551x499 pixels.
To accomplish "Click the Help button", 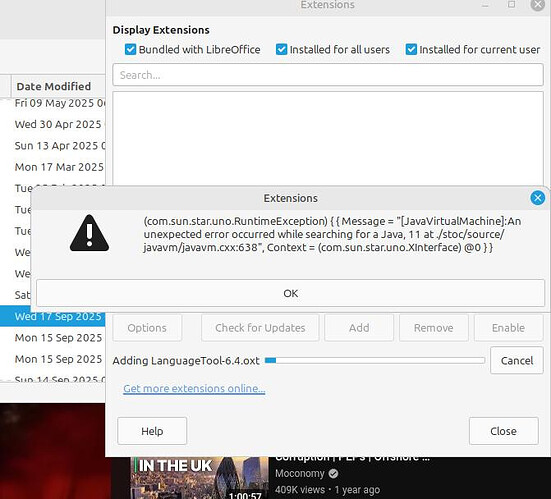I will coord(152,431).
